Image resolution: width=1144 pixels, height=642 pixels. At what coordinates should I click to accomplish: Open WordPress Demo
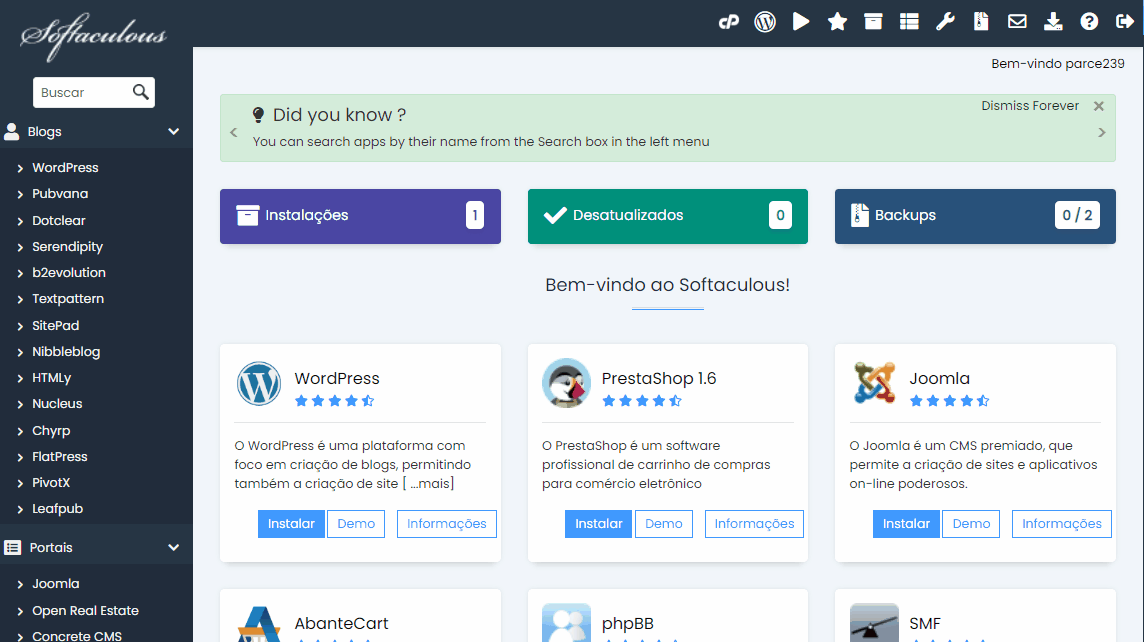click(356, 524)
